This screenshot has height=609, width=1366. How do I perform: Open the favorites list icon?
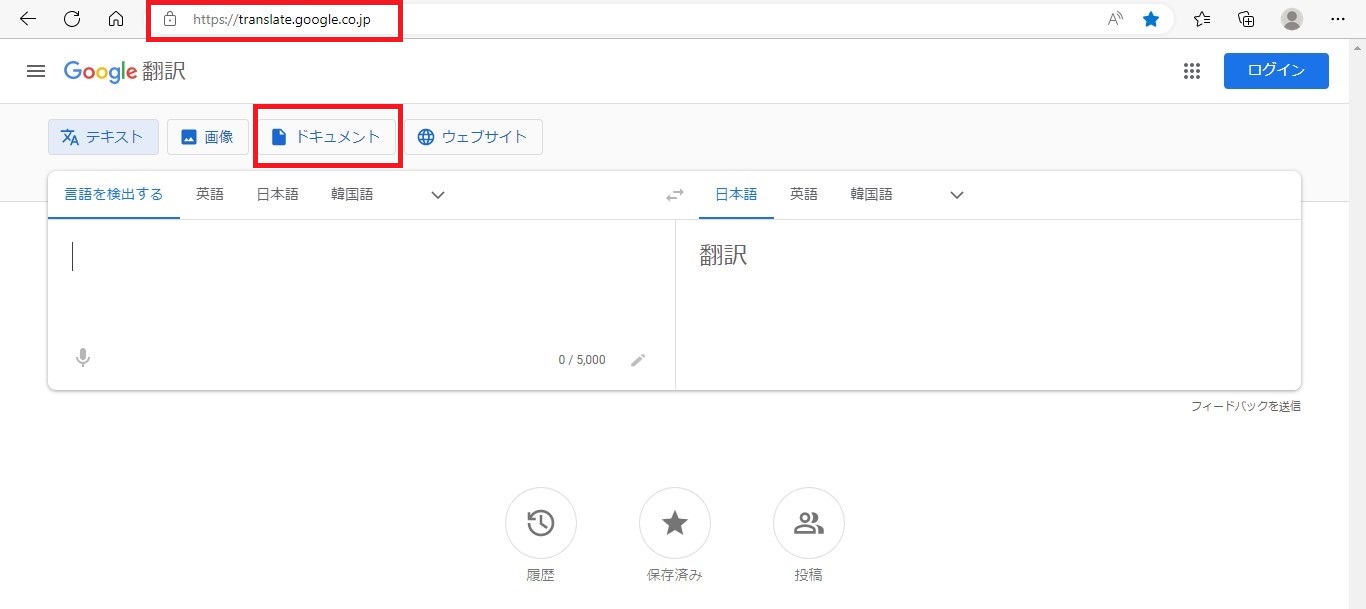(1202, 19)
